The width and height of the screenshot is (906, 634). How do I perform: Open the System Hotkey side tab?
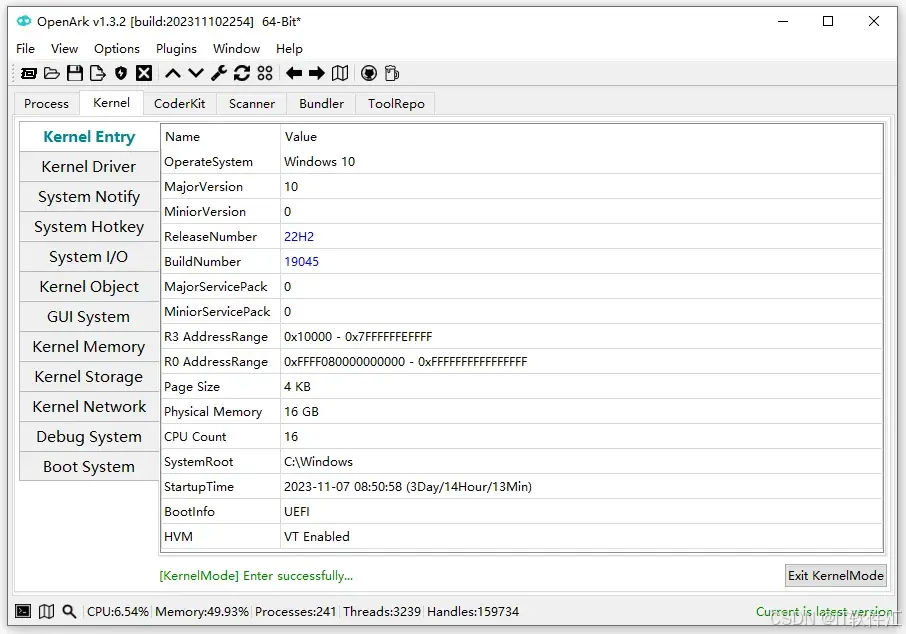(89, 227)
